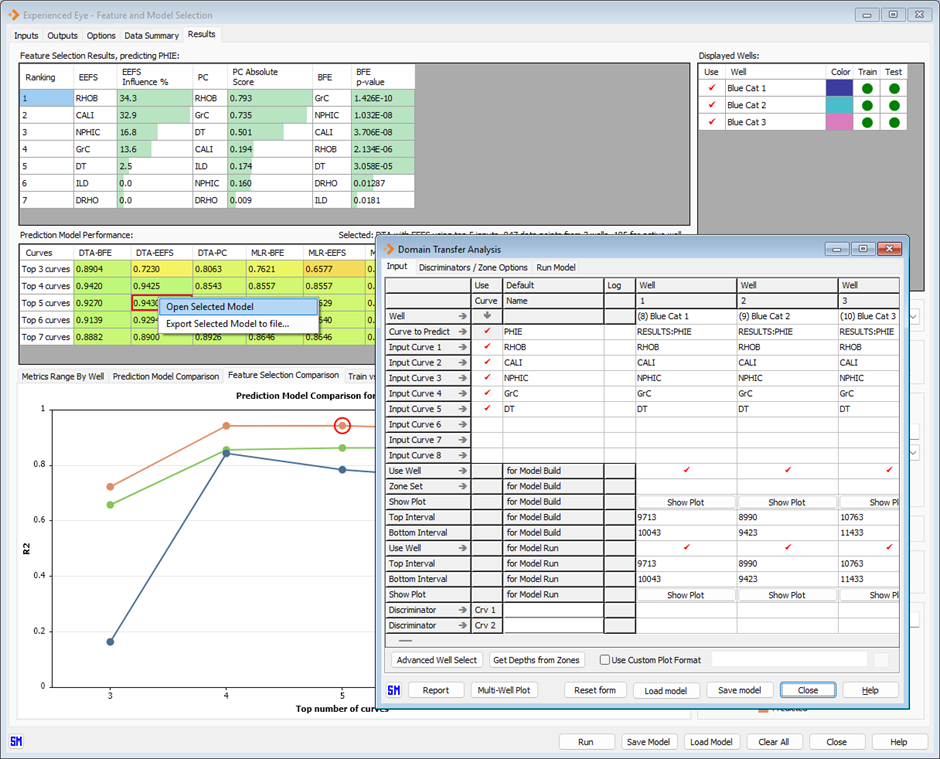The height and width of the screenshot is (759, 940).
Task: Uncheck the Use mark for Input Curve 3 NPHIC
Action: coord(486,378)
